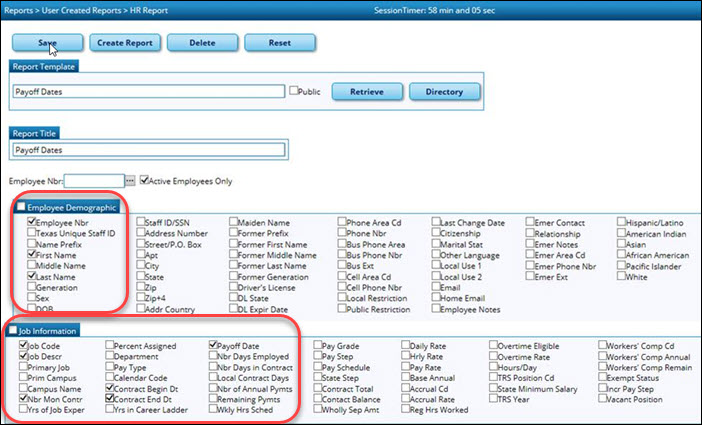Image resolution: width=702 pixels, height=425 pixels.
Task: Focus the Report Template name field
Action: [149, 91]
